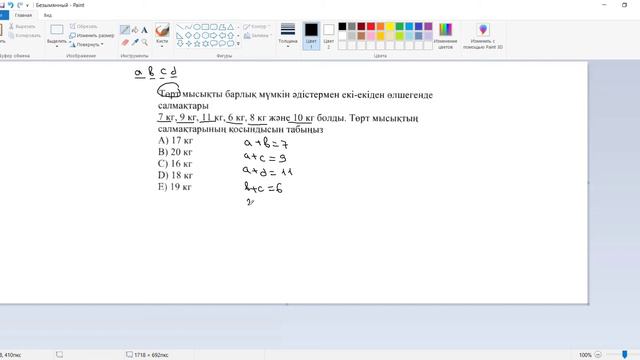640x360 pixels.
Task: Open Edit colors (Изменение цветов)
Action: (x=445, y=36)
